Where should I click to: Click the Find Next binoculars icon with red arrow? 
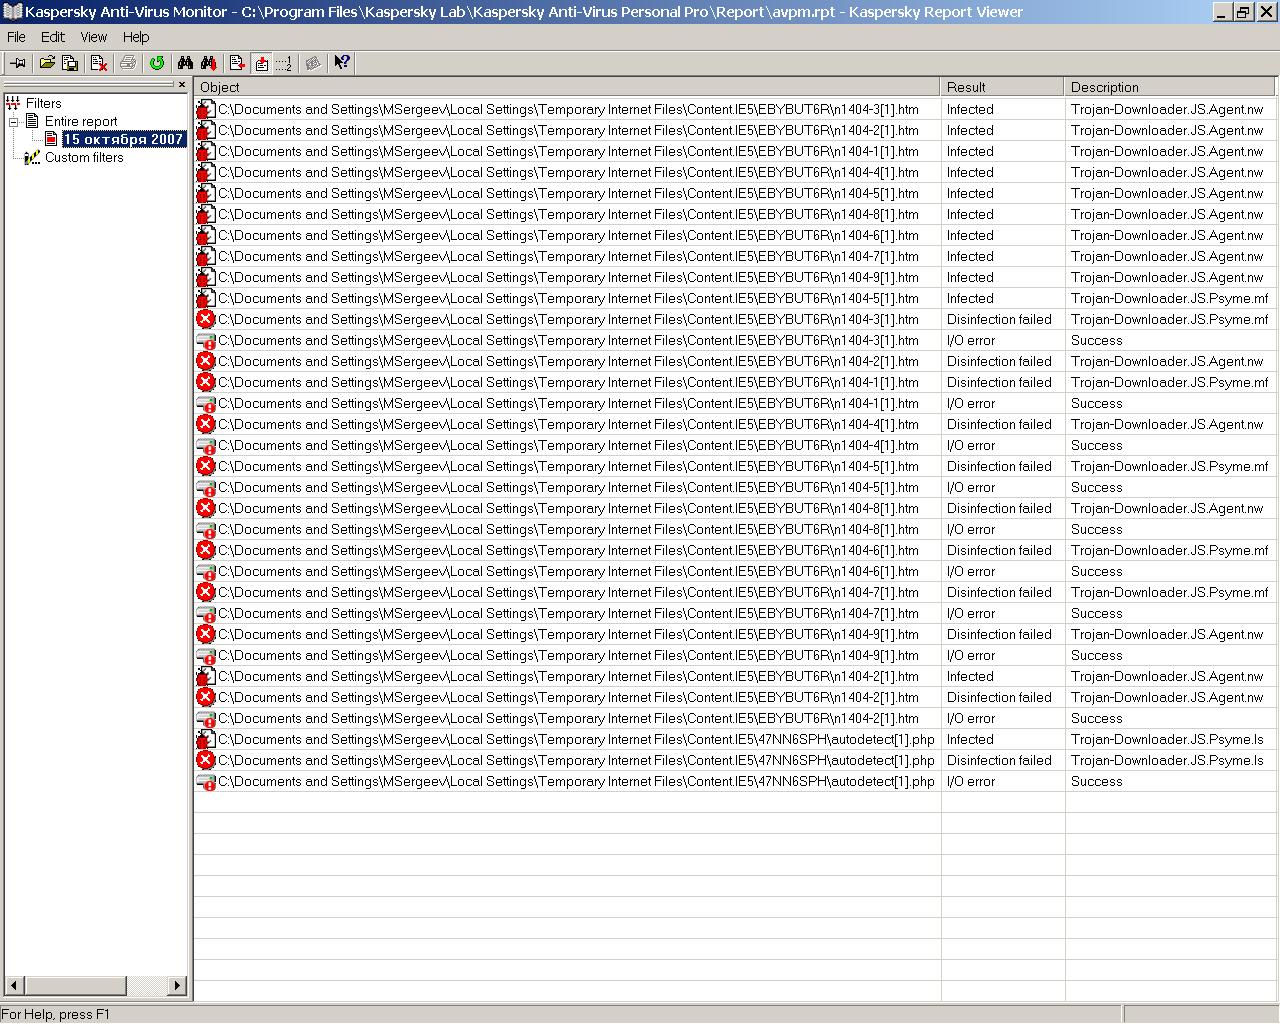(x=208, y=63)
